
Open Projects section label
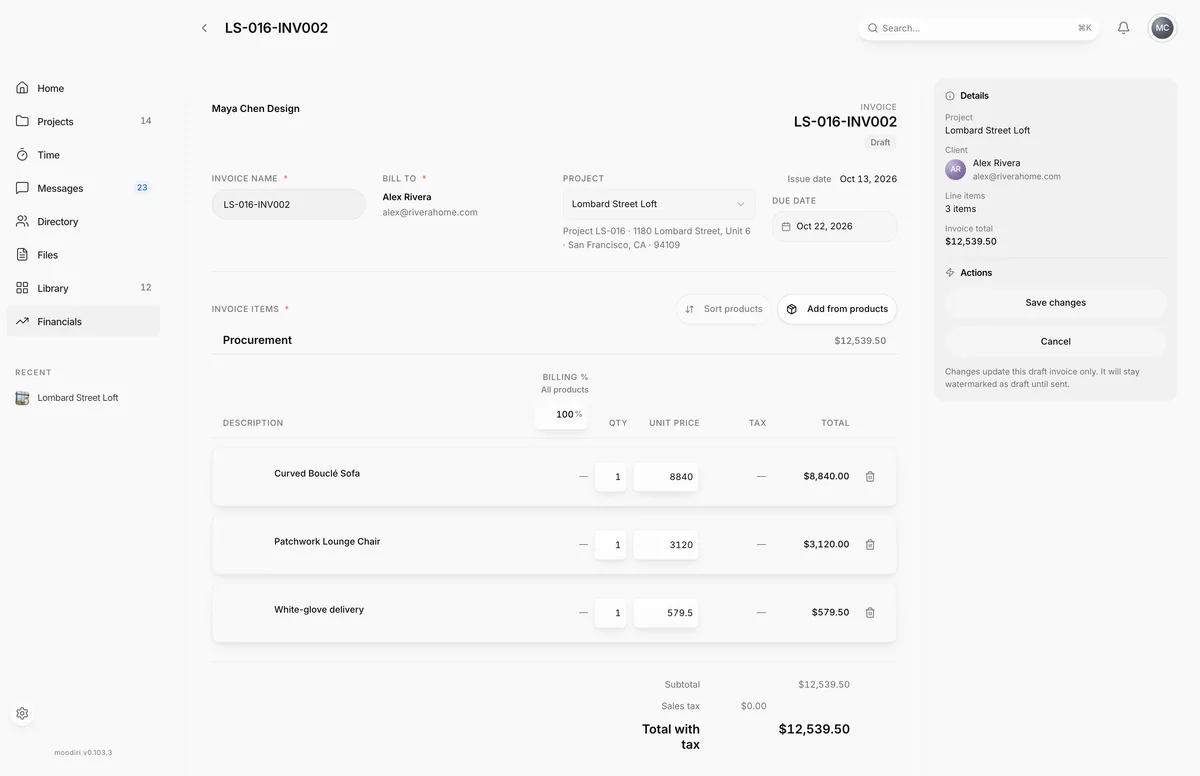(x=56, y=122)
